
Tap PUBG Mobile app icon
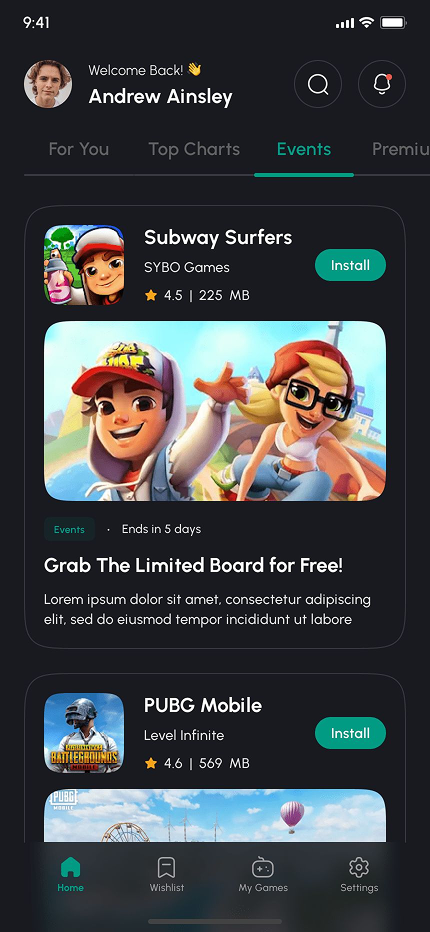coord(84,733)
